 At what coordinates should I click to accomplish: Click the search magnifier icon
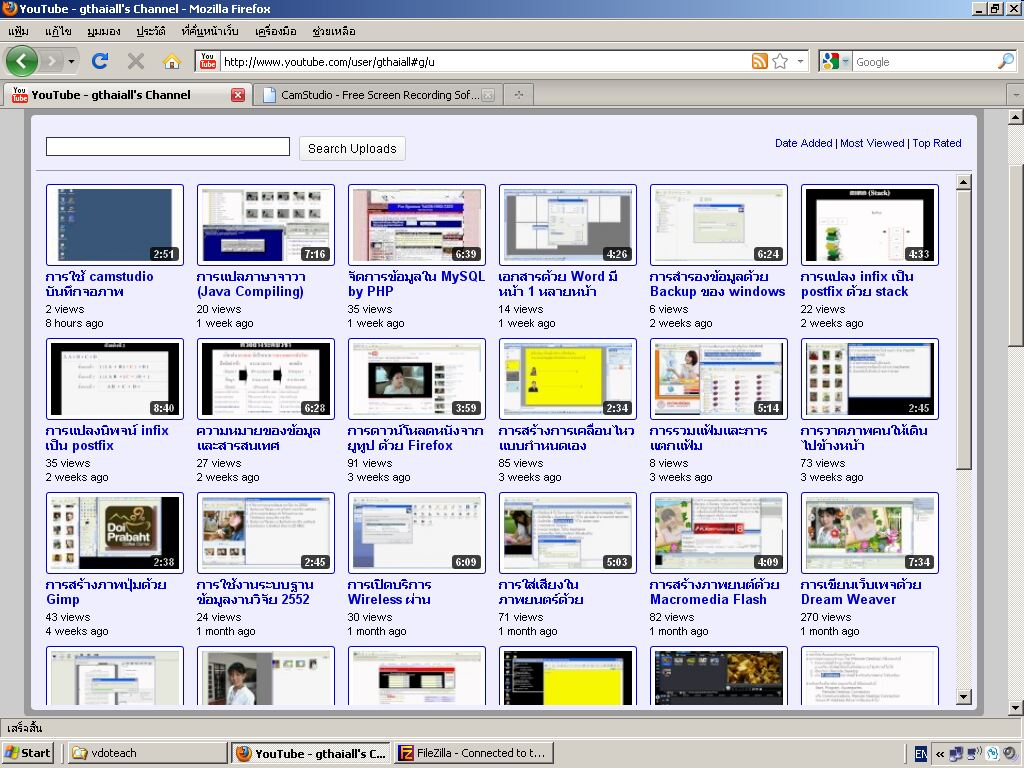[x=1006, y=61]
